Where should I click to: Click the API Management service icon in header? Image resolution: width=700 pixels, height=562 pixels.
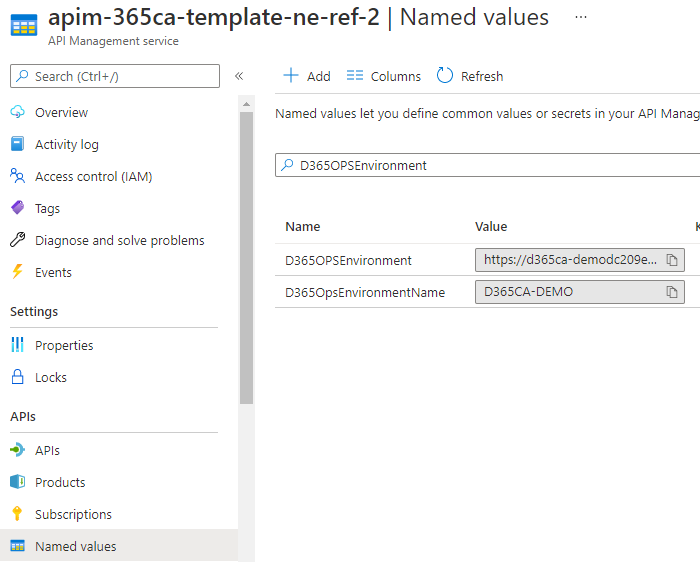coord(24,25)
